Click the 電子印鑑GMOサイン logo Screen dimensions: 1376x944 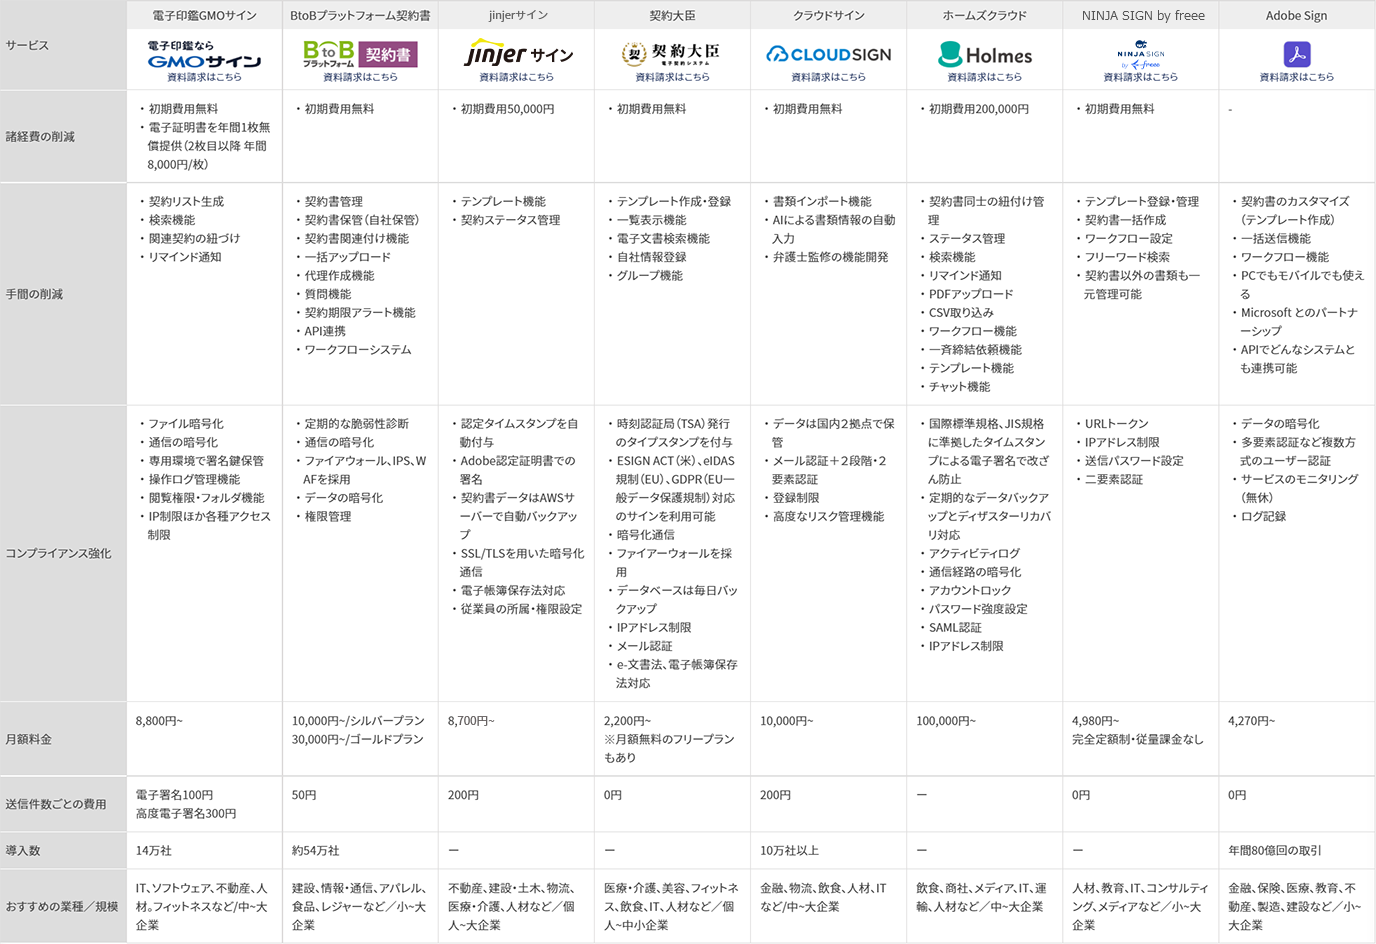point(204,54)
